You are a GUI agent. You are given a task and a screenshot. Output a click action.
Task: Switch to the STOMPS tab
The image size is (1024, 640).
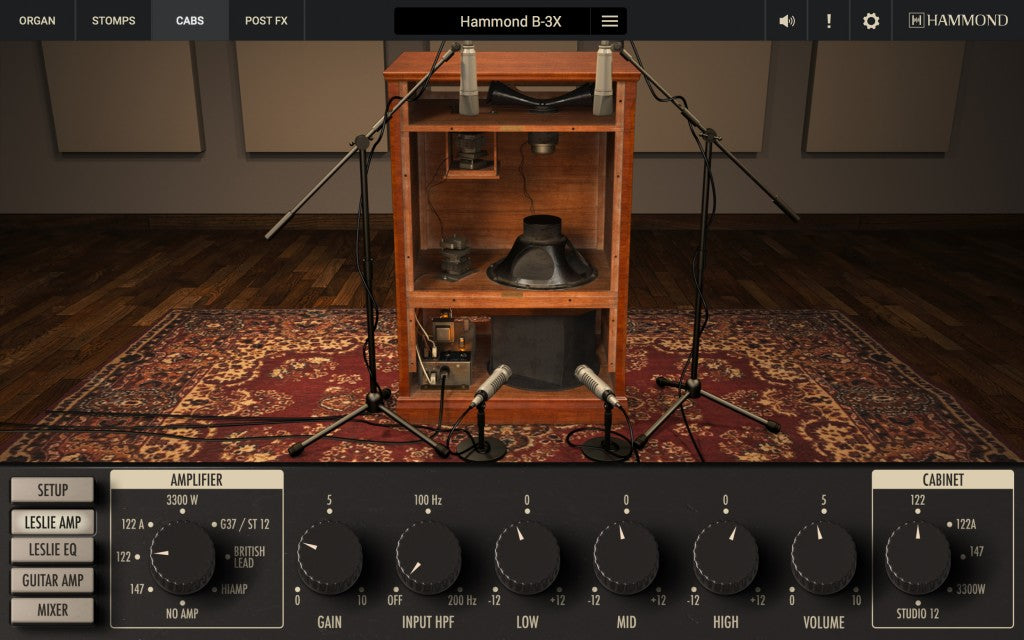pyautogui.click(x=113, y=20)
